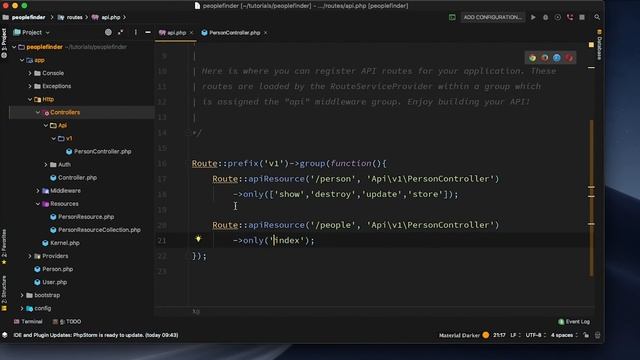640x360 pixels.
Task: Open LF line separator selector
Action: pos(515,335)
